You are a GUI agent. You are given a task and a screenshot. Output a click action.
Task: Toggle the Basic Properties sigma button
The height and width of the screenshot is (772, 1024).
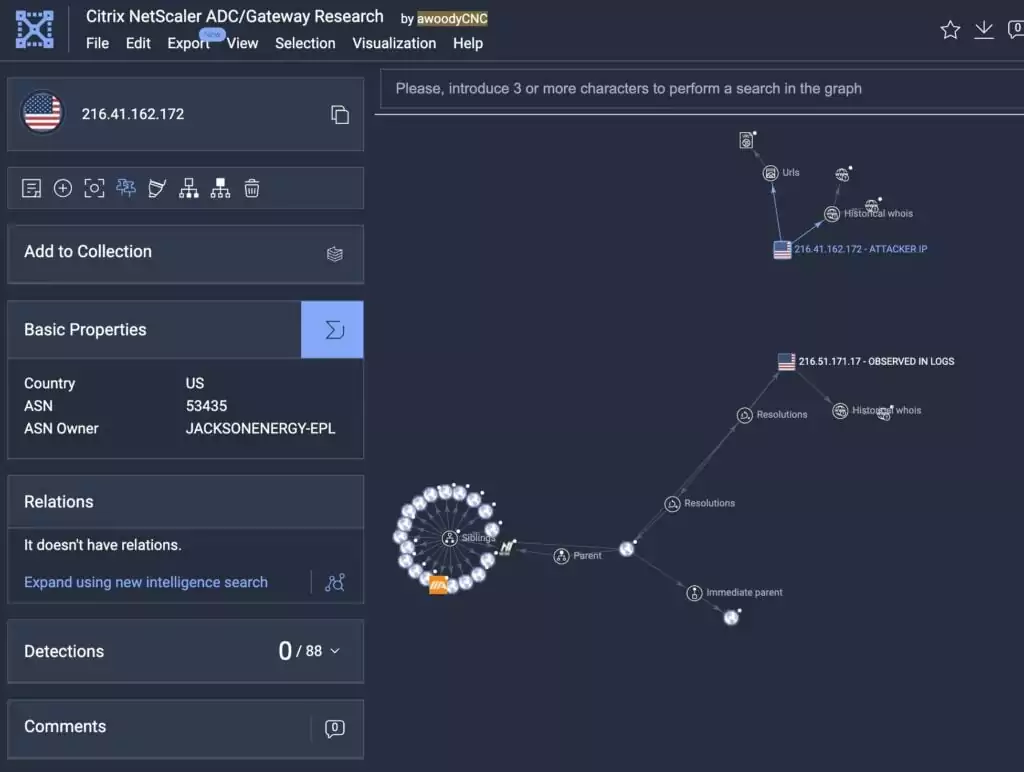(x=332, y=330)
